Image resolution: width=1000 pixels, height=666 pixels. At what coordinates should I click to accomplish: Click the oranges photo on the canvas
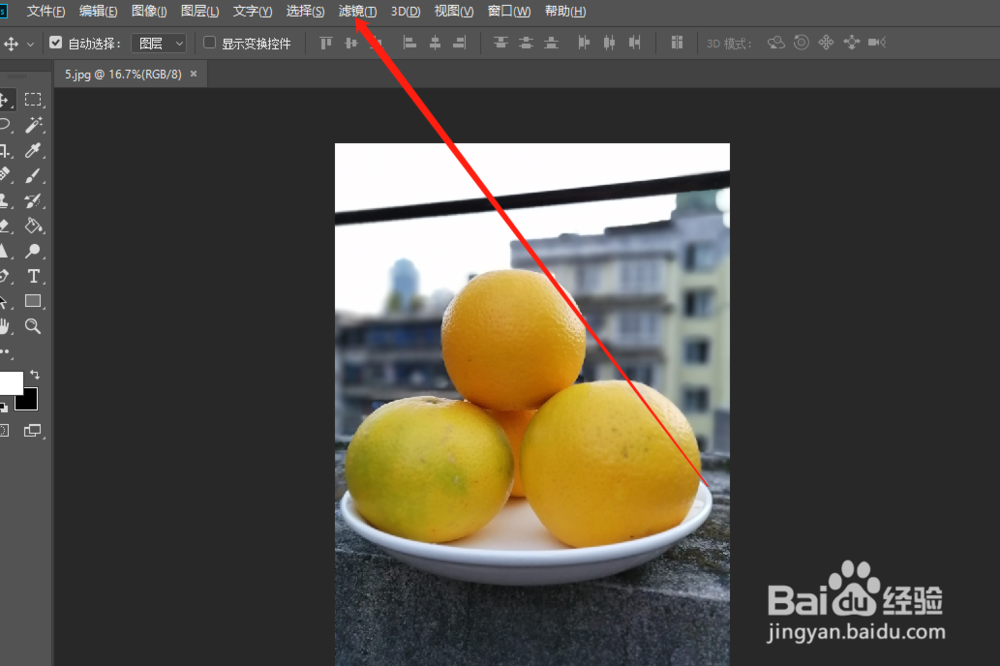(533, 404)
